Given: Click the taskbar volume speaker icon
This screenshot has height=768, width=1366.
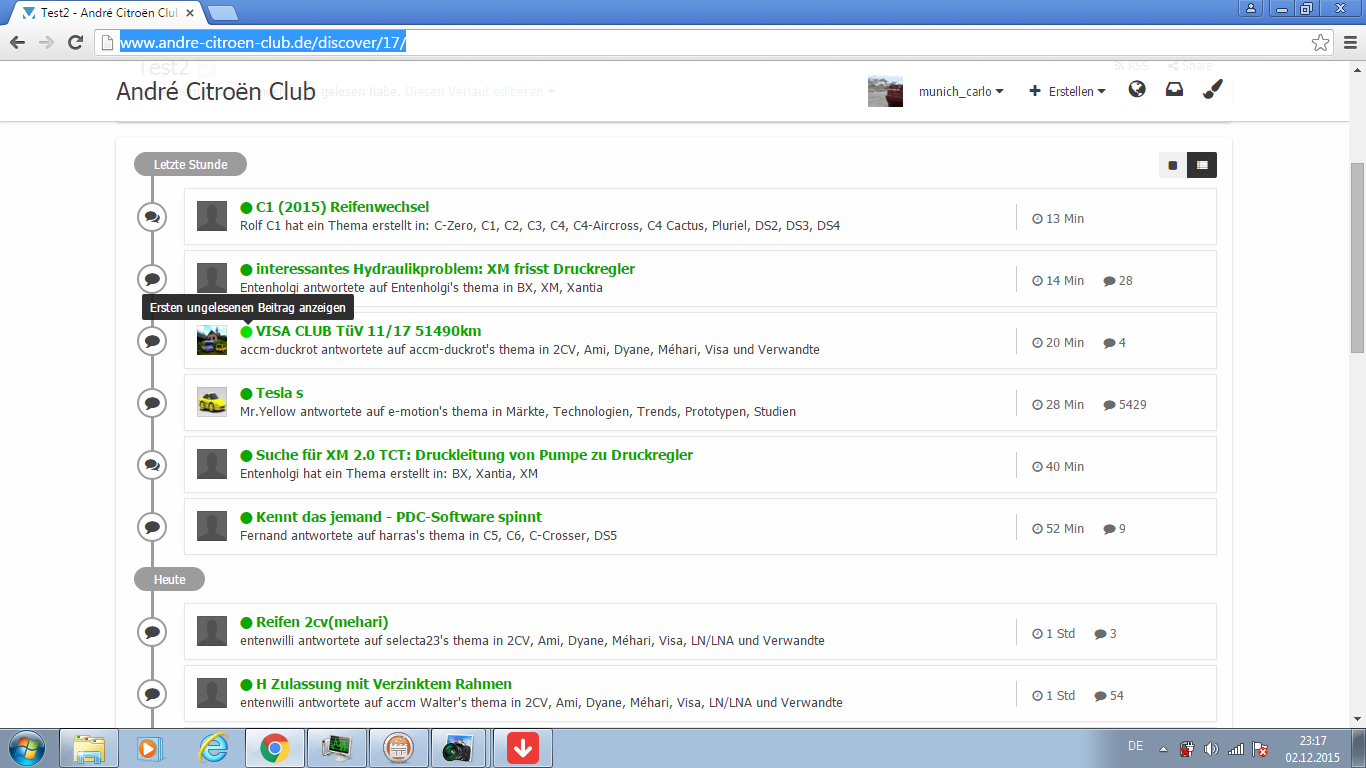Looking at the screenshot, I should [x=1211, y=749].
